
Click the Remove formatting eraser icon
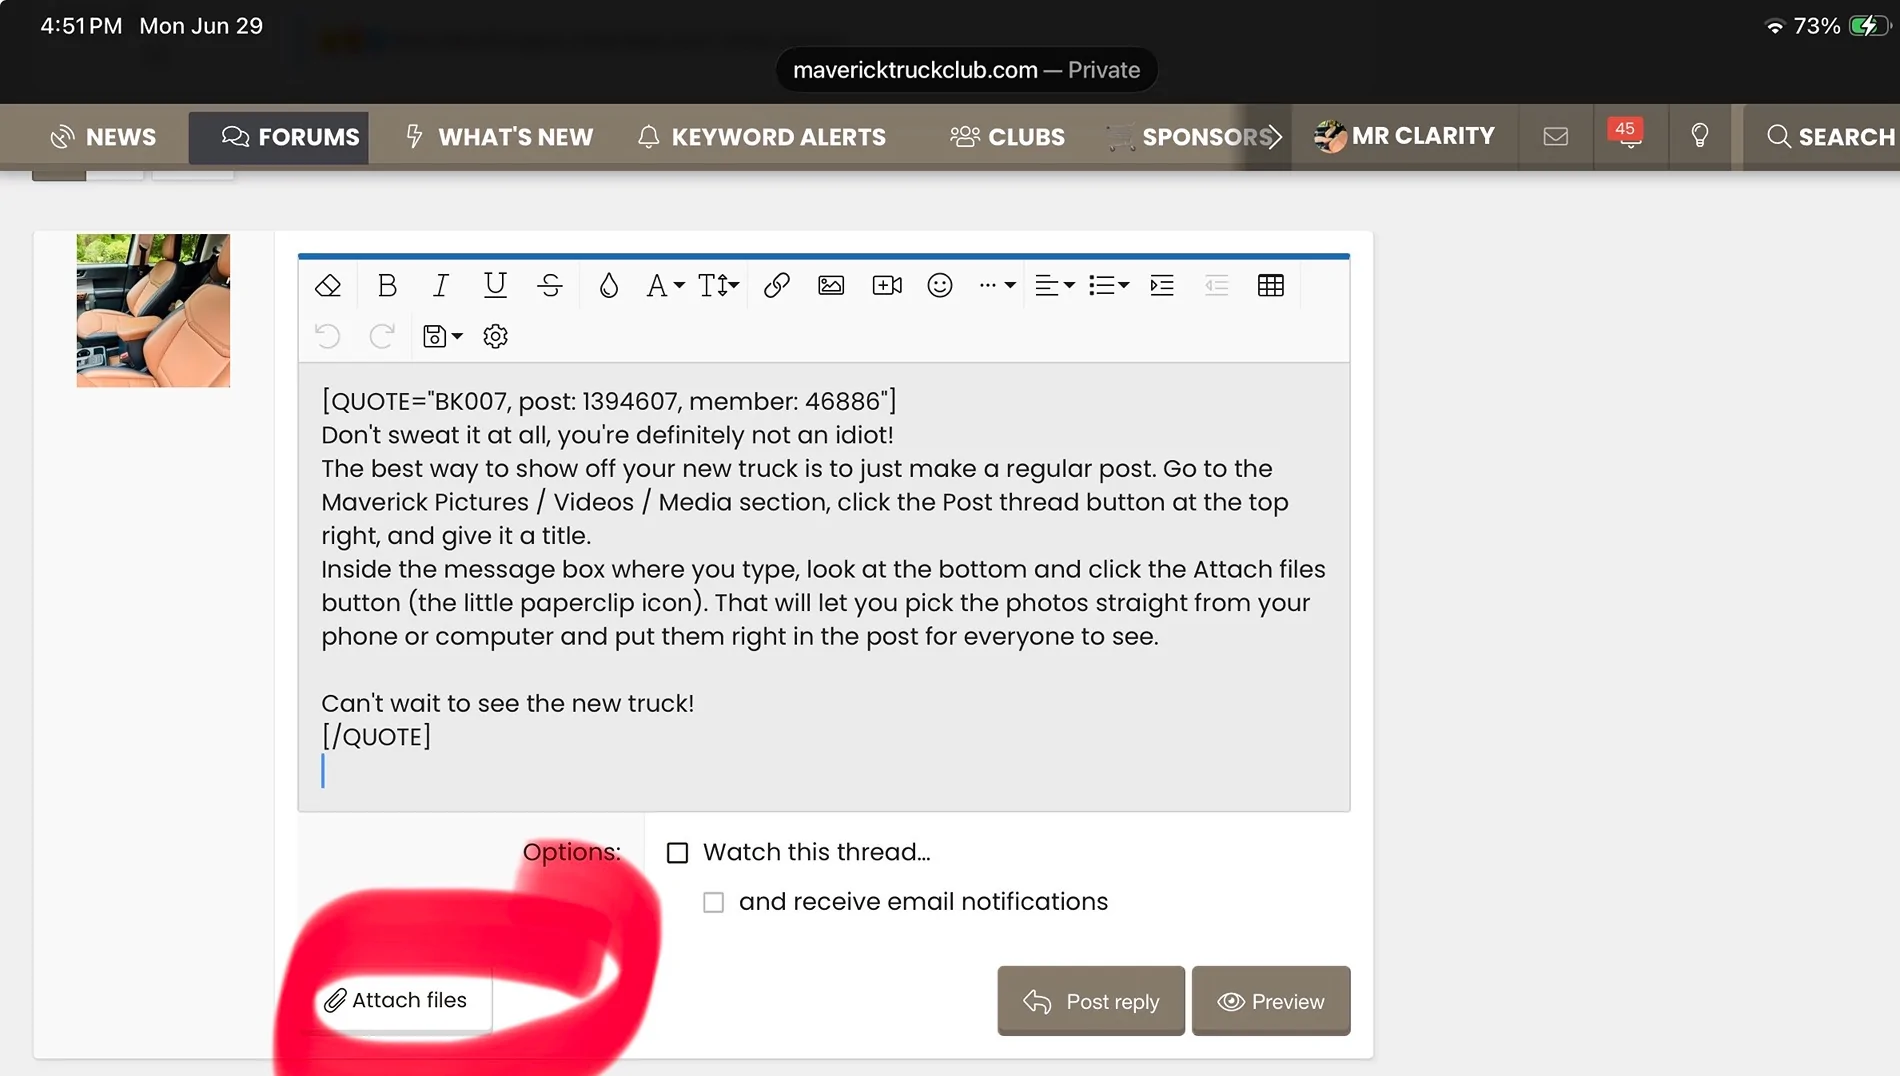[x=328, y=286]
